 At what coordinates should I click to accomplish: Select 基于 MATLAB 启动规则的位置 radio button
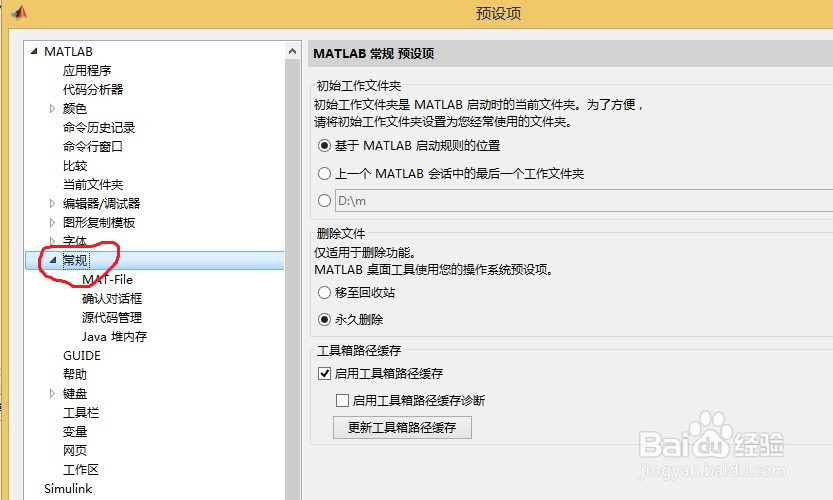324,146
